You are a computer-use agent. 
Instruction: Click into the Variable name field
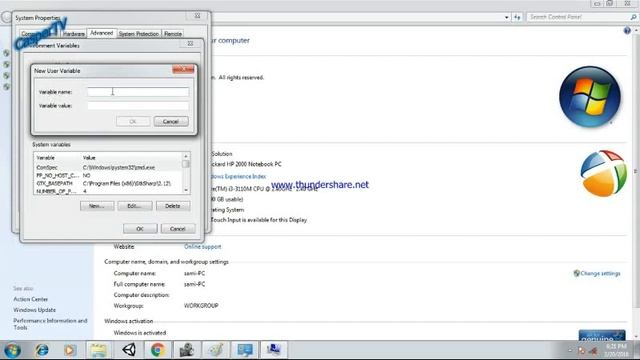pos(138,92)
